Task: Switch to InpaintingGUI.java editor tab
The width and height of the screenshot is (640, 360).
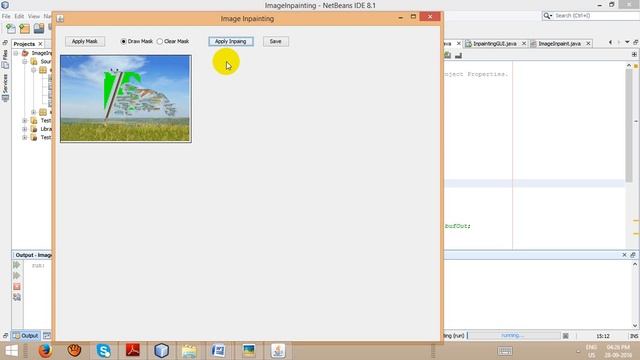Action: [495, 43]
